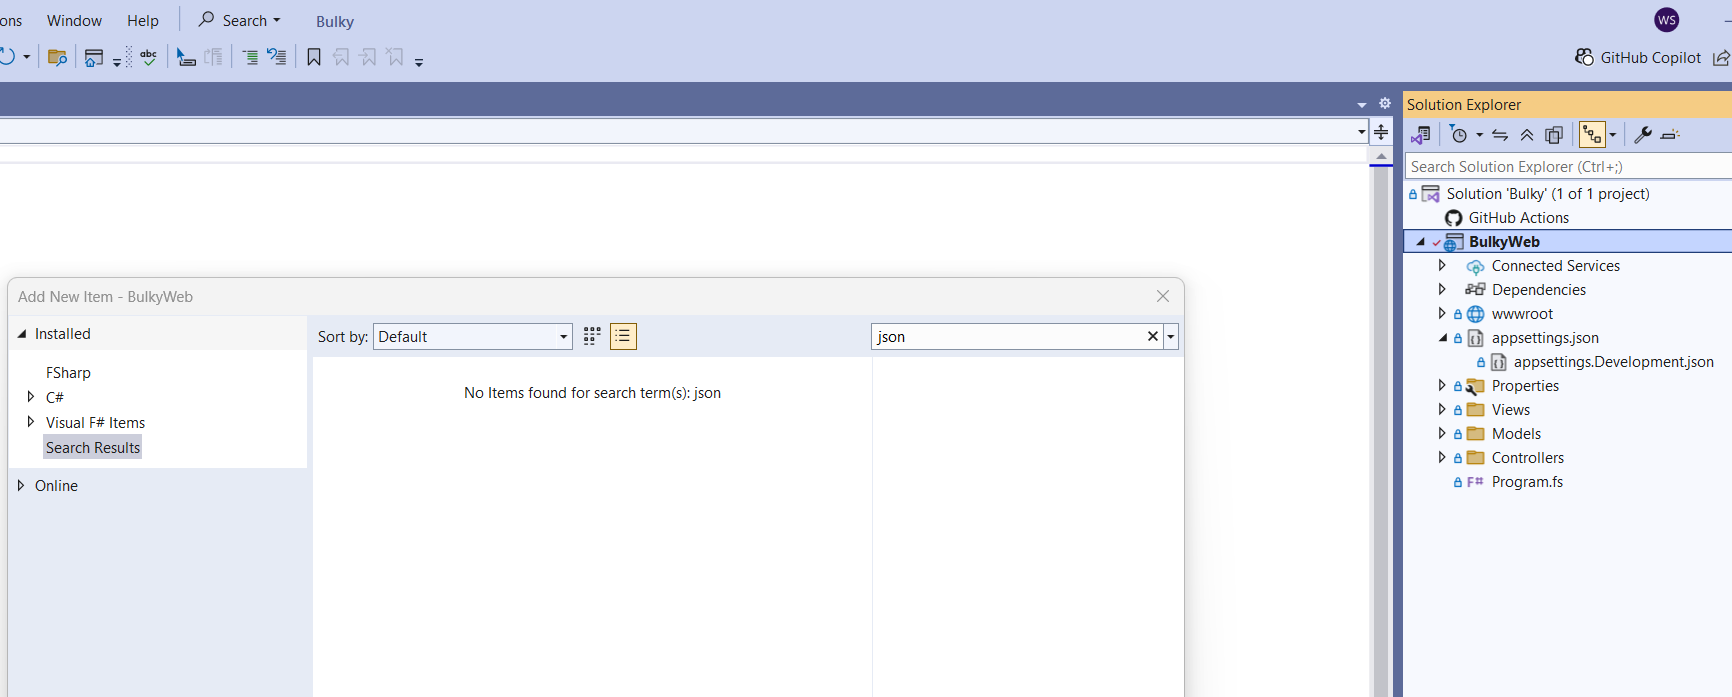The image size is (1732, 697).
Task: Open GitHub Copilot
Action: pos(1638,57)
